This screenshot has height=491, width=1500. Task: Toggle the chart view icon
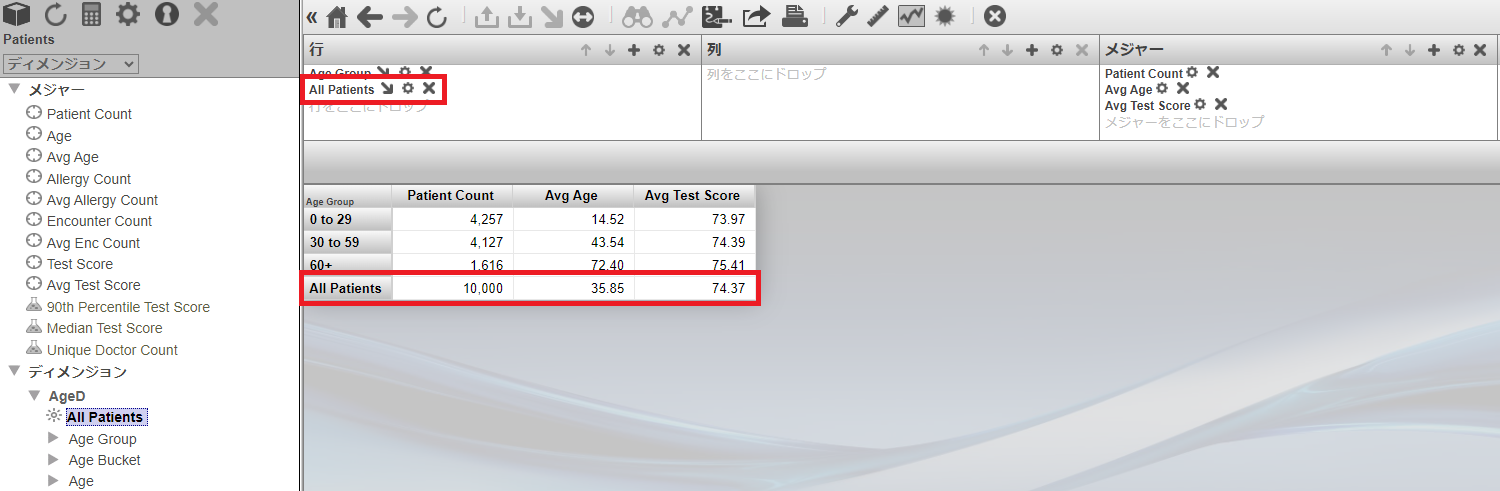(911, 17)
